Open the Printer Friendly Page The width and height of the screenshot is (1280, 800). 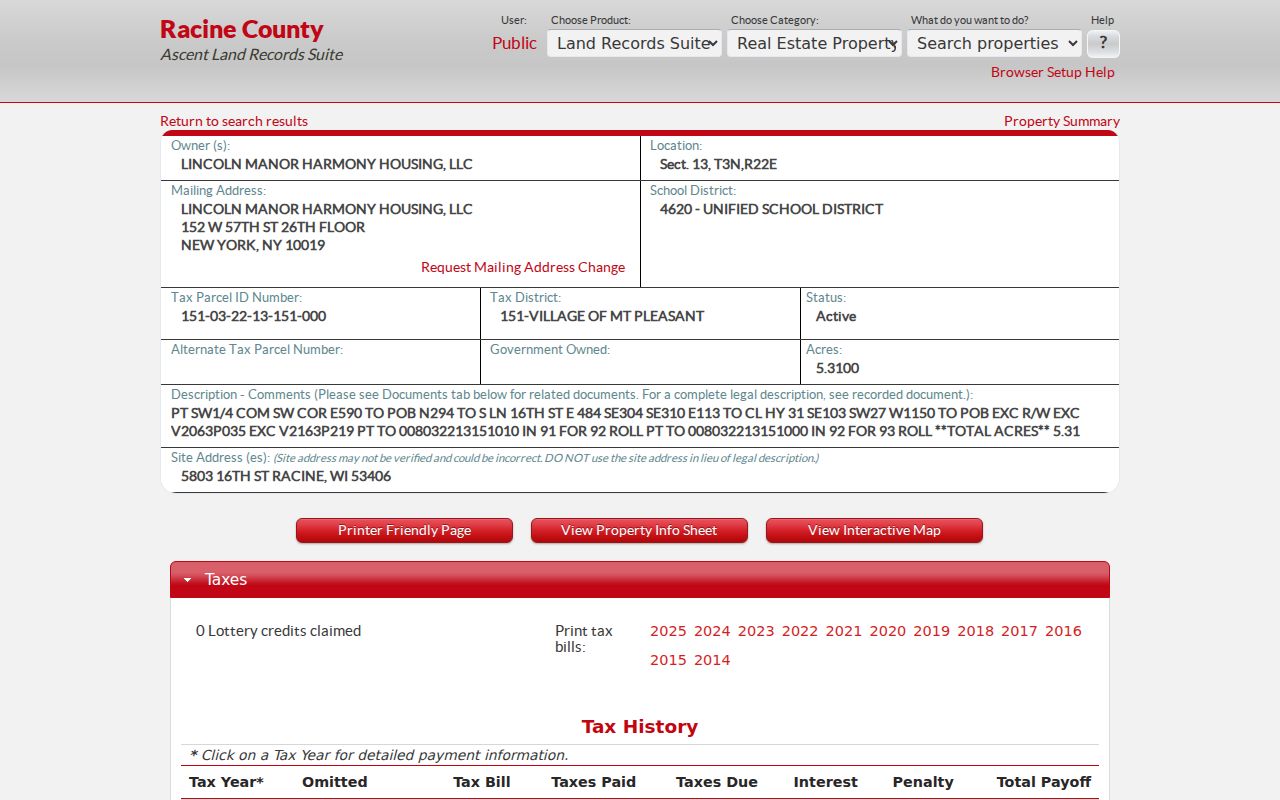click(404, 530)
